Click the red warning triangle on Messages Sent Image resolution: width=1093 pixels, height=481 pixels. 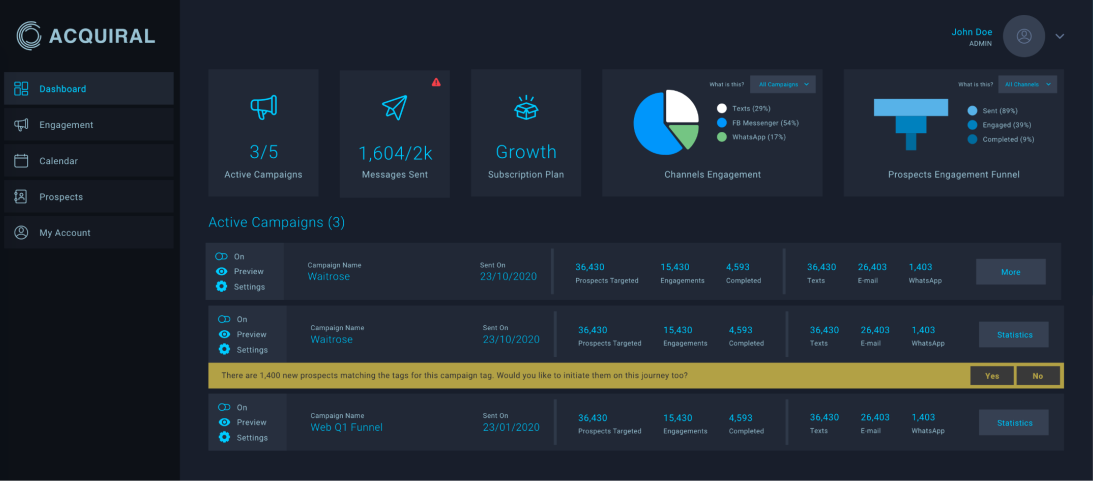[x=436, y=82]
